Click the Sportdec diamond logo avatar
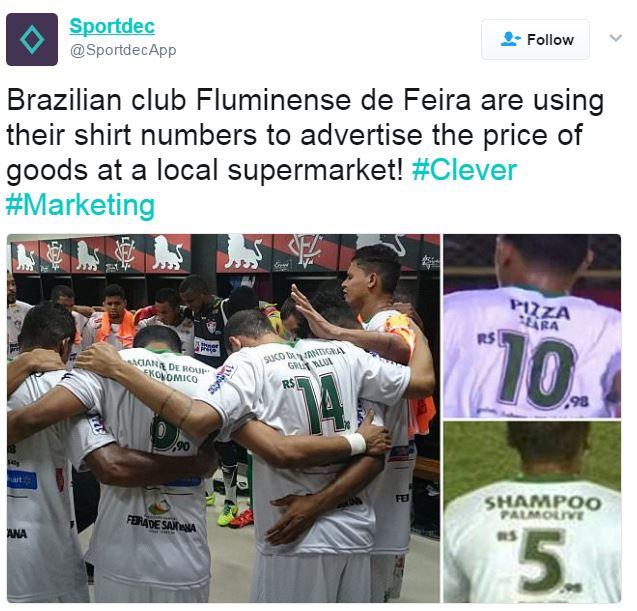This screenshot has height=611, width=637. (x=32, y=39)
